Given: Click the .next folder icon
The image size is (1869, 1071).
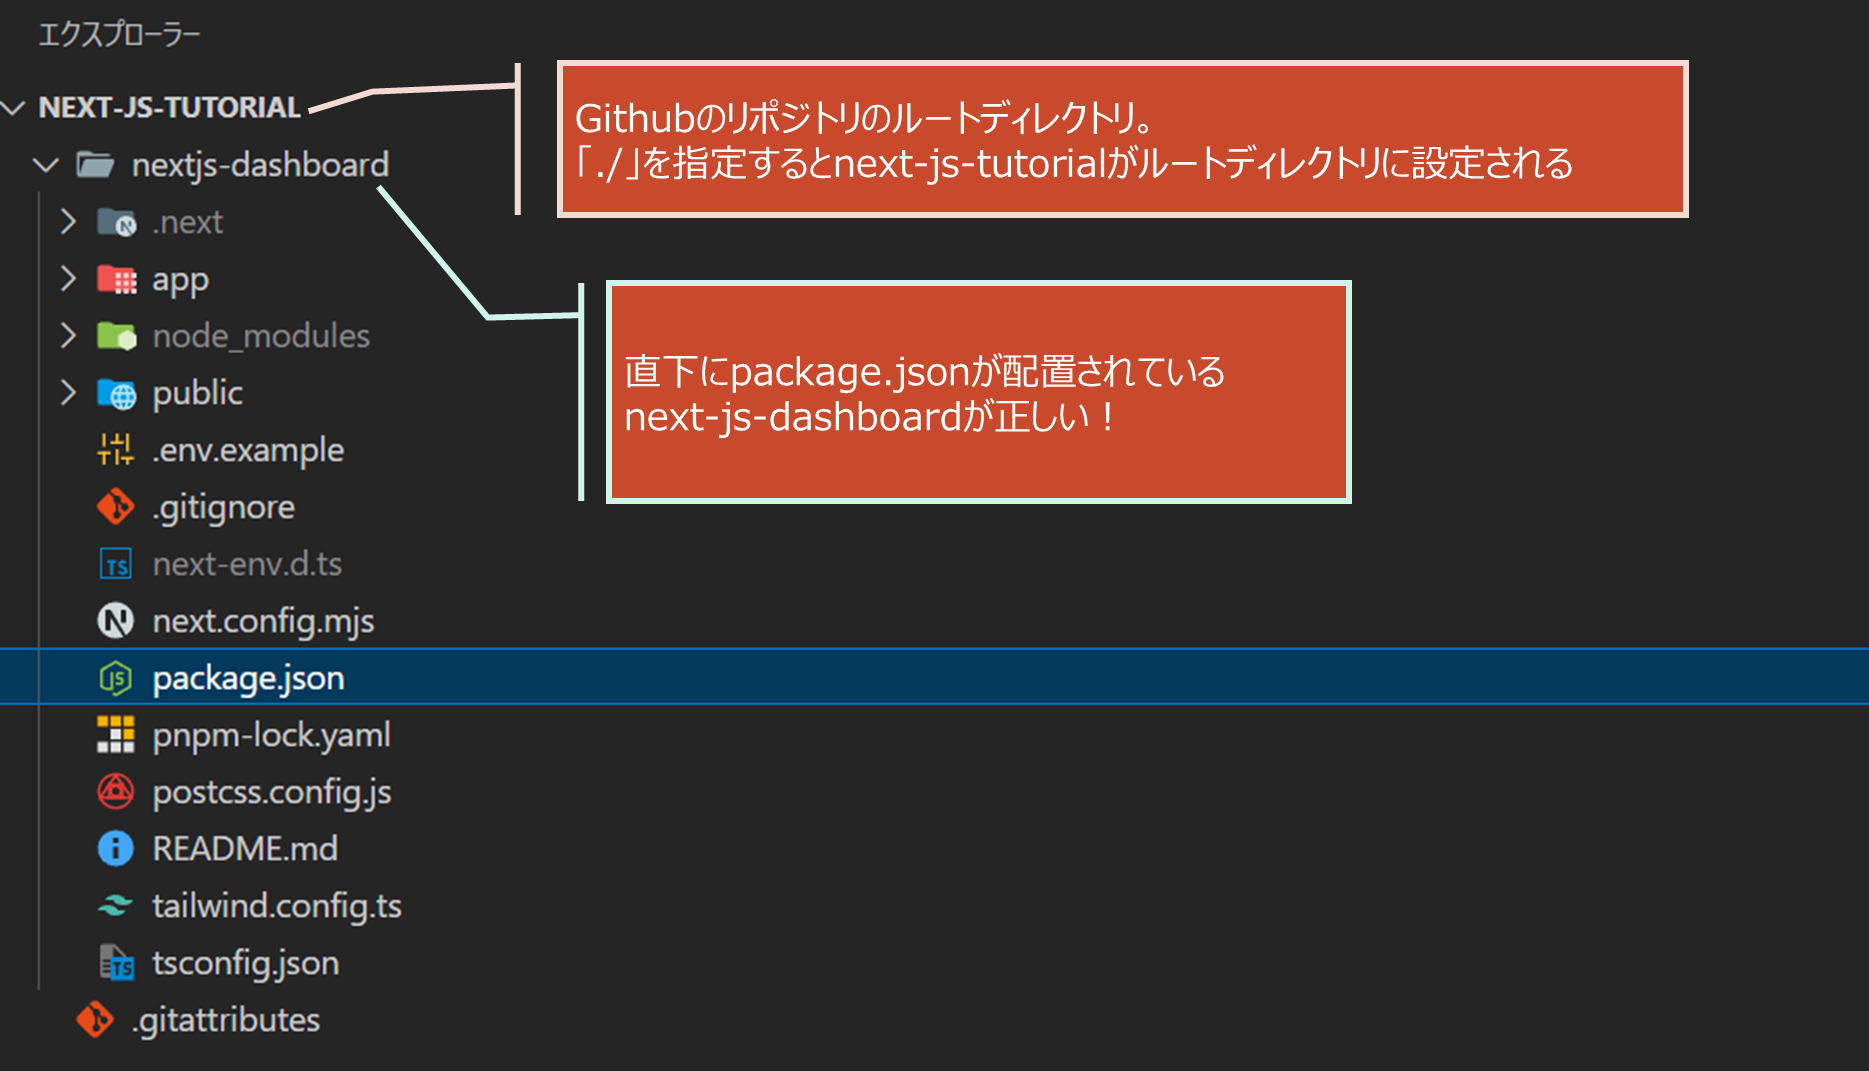Looking at the screenshot, I should [116, 222].
